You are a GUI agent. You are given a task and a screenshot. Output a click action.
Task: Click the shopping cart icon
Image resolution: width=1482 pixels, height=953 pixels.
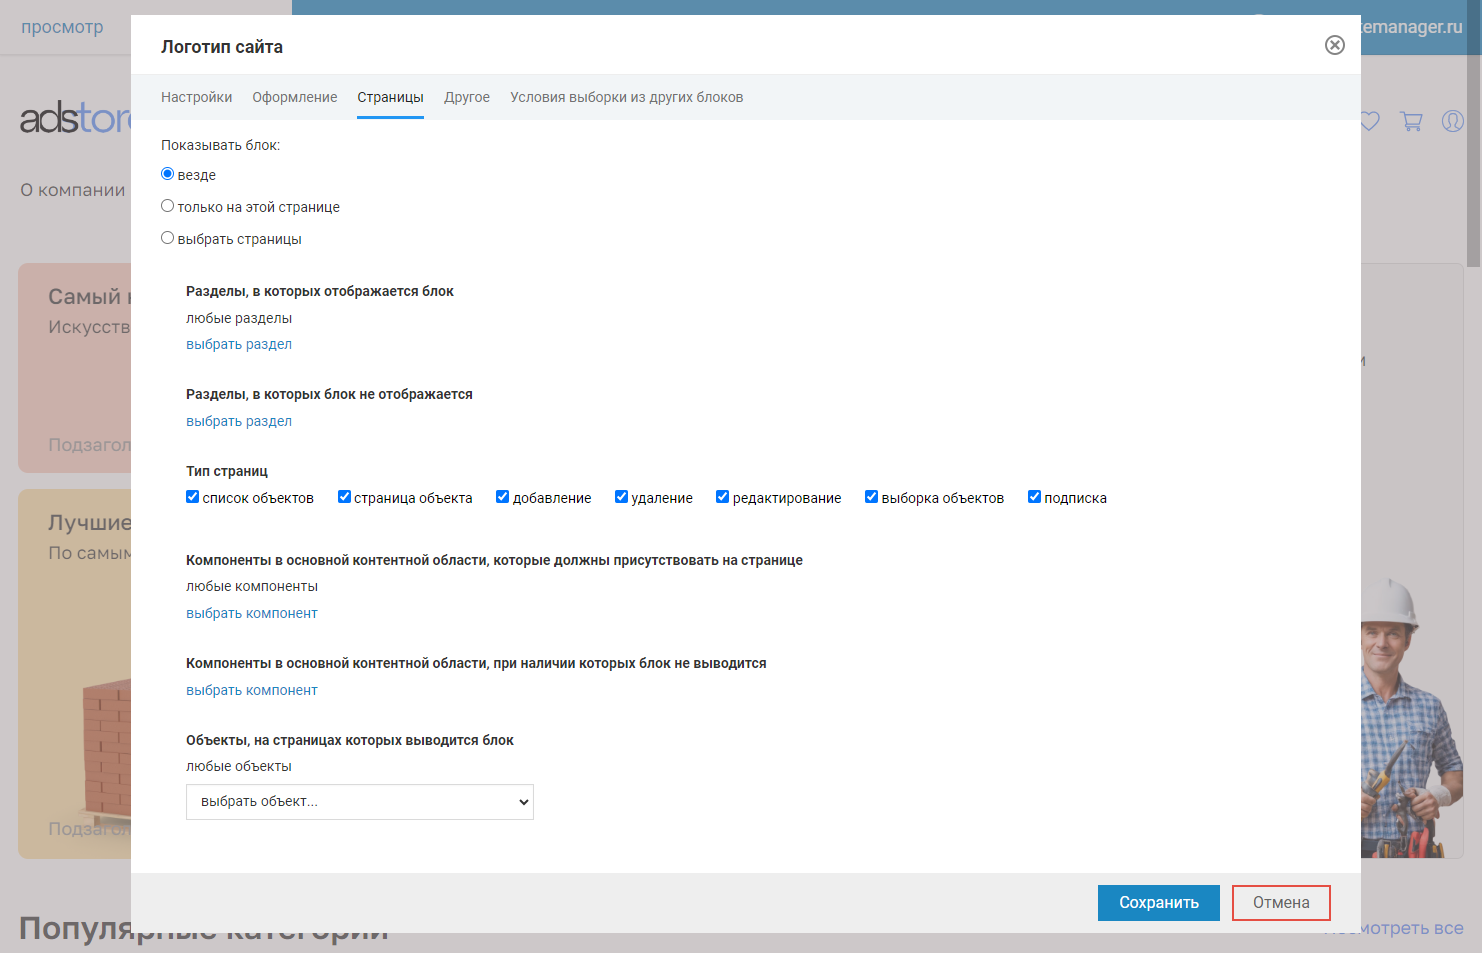[1411, 121]
